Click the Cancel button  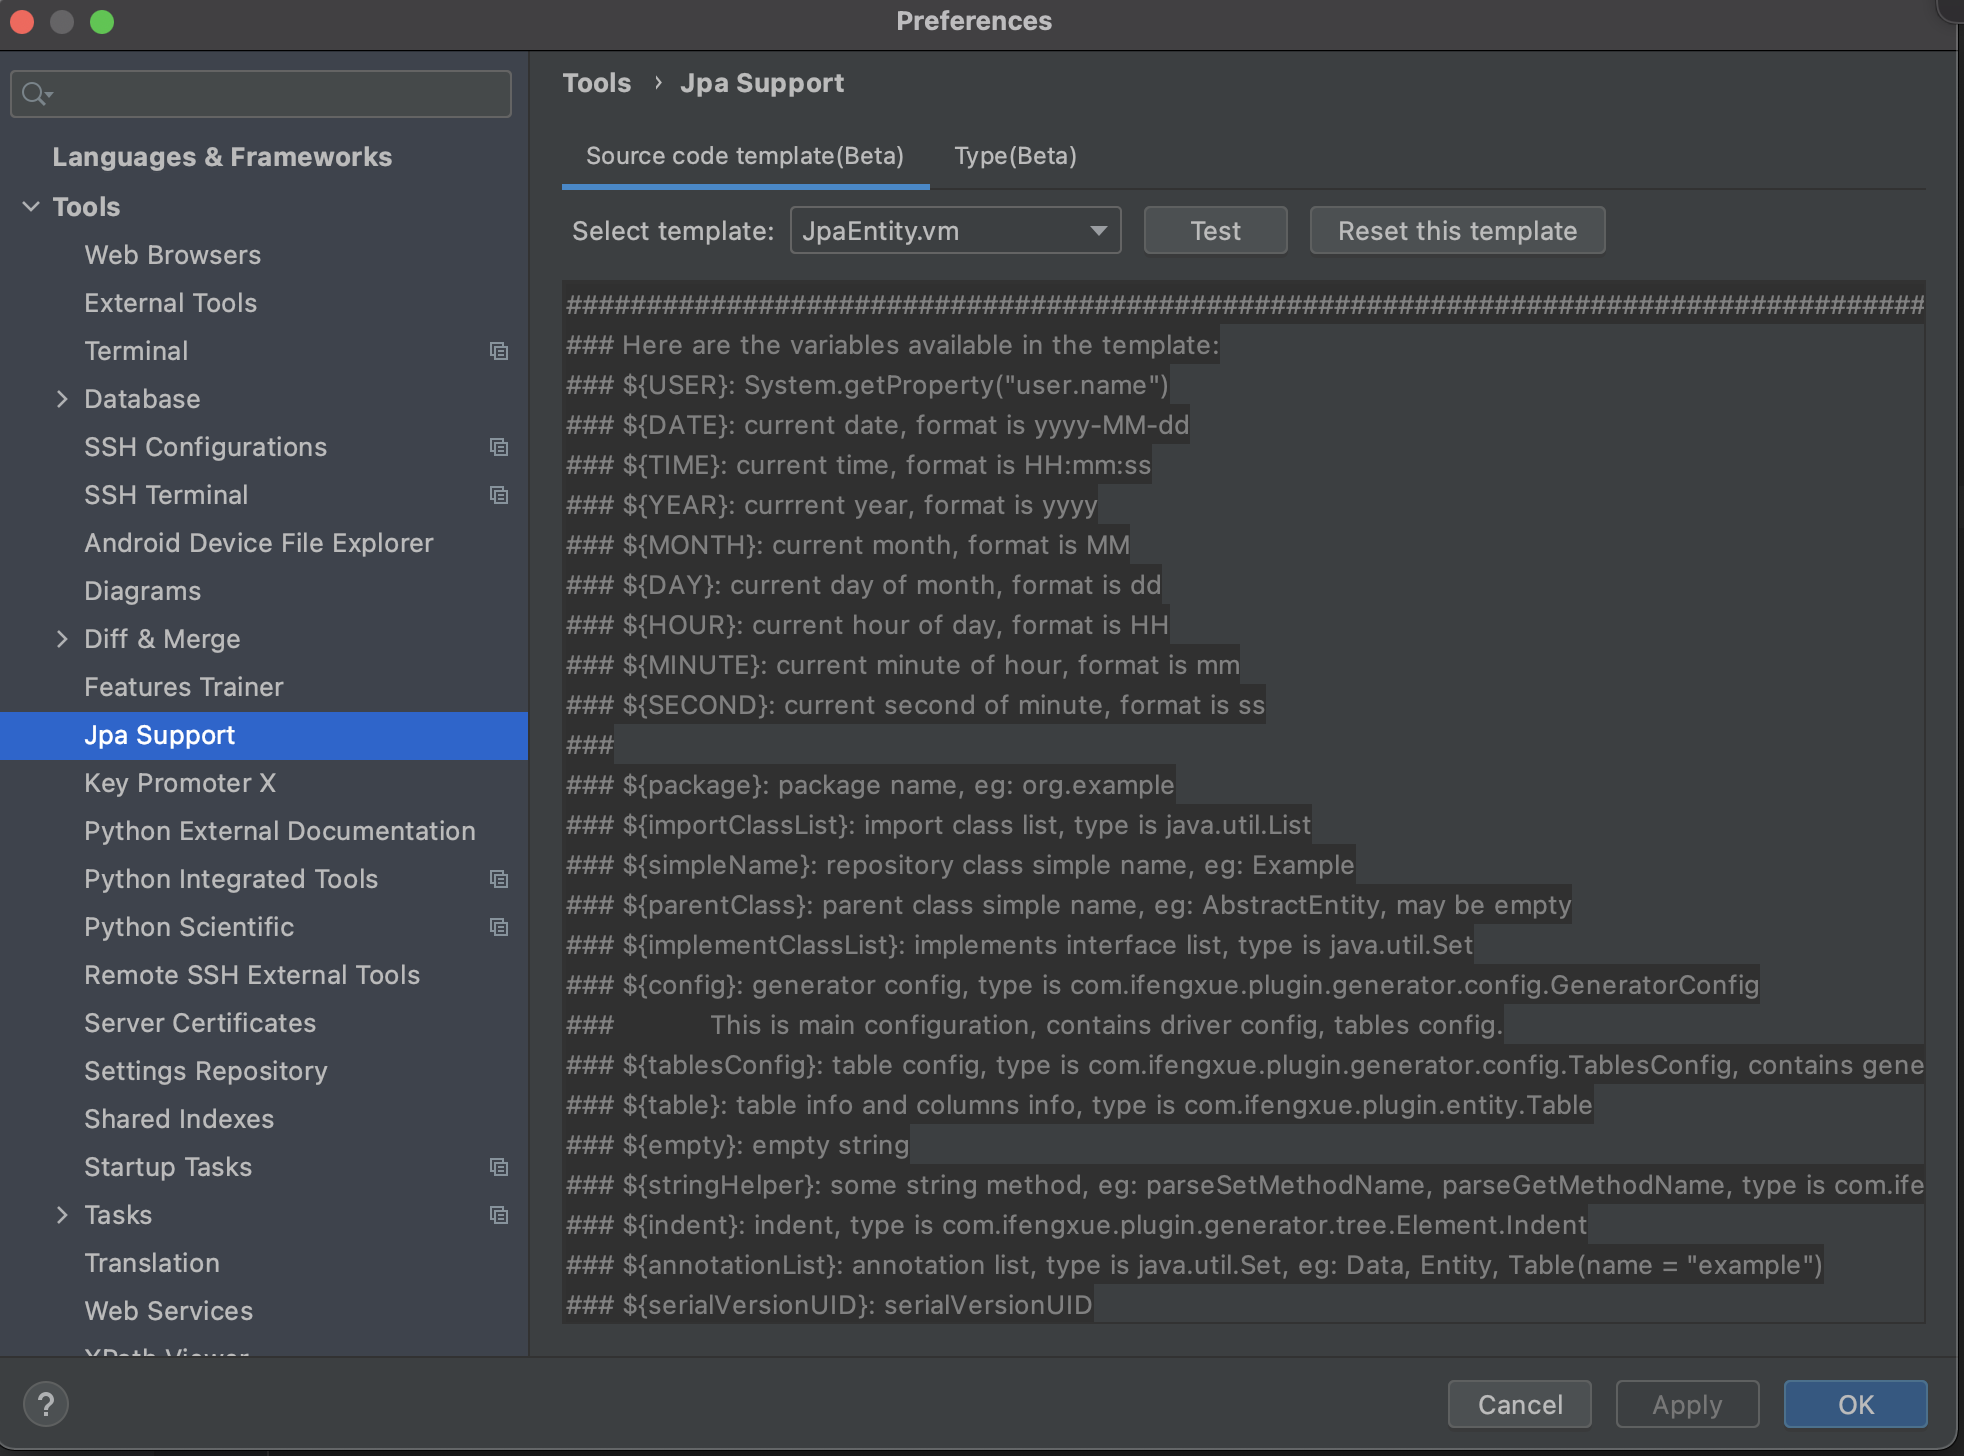point(1519,1404)
